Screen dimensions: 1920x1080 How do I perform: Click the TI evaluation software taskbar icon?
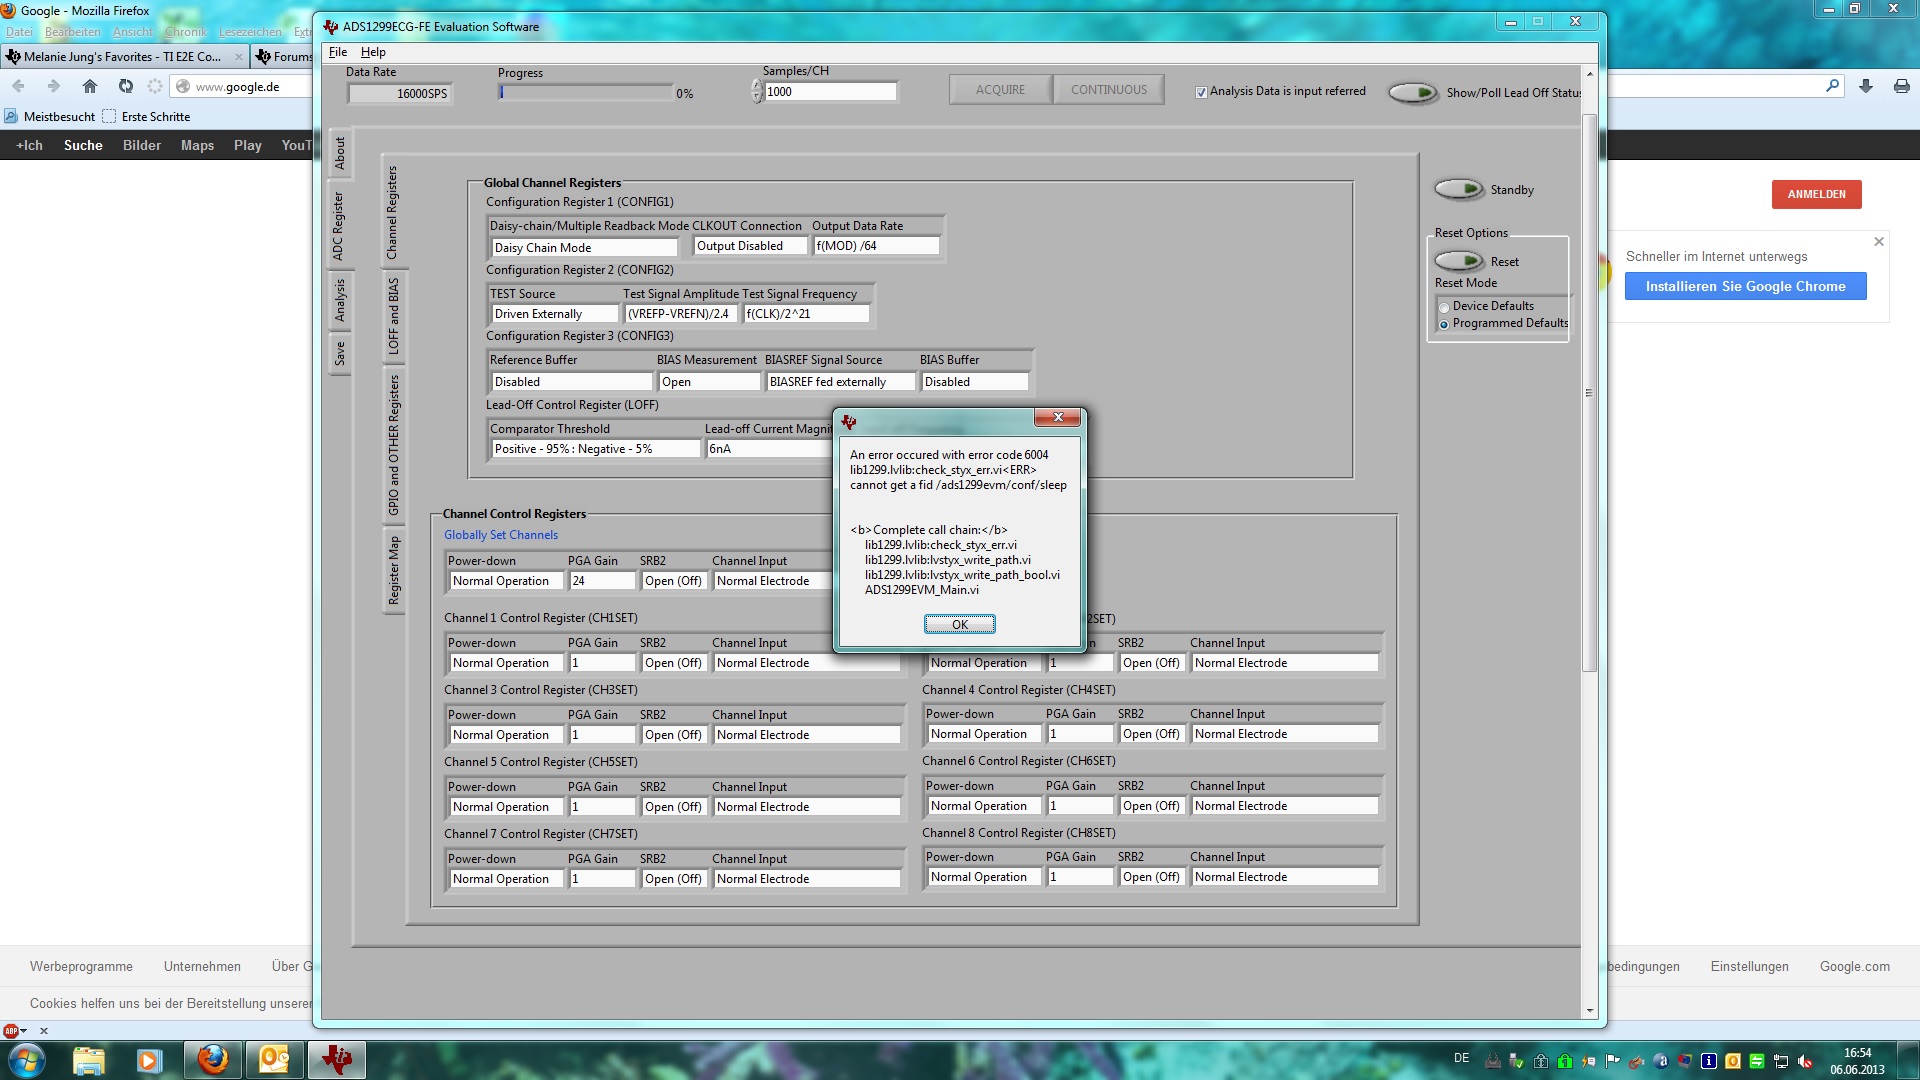[336, 1059]
